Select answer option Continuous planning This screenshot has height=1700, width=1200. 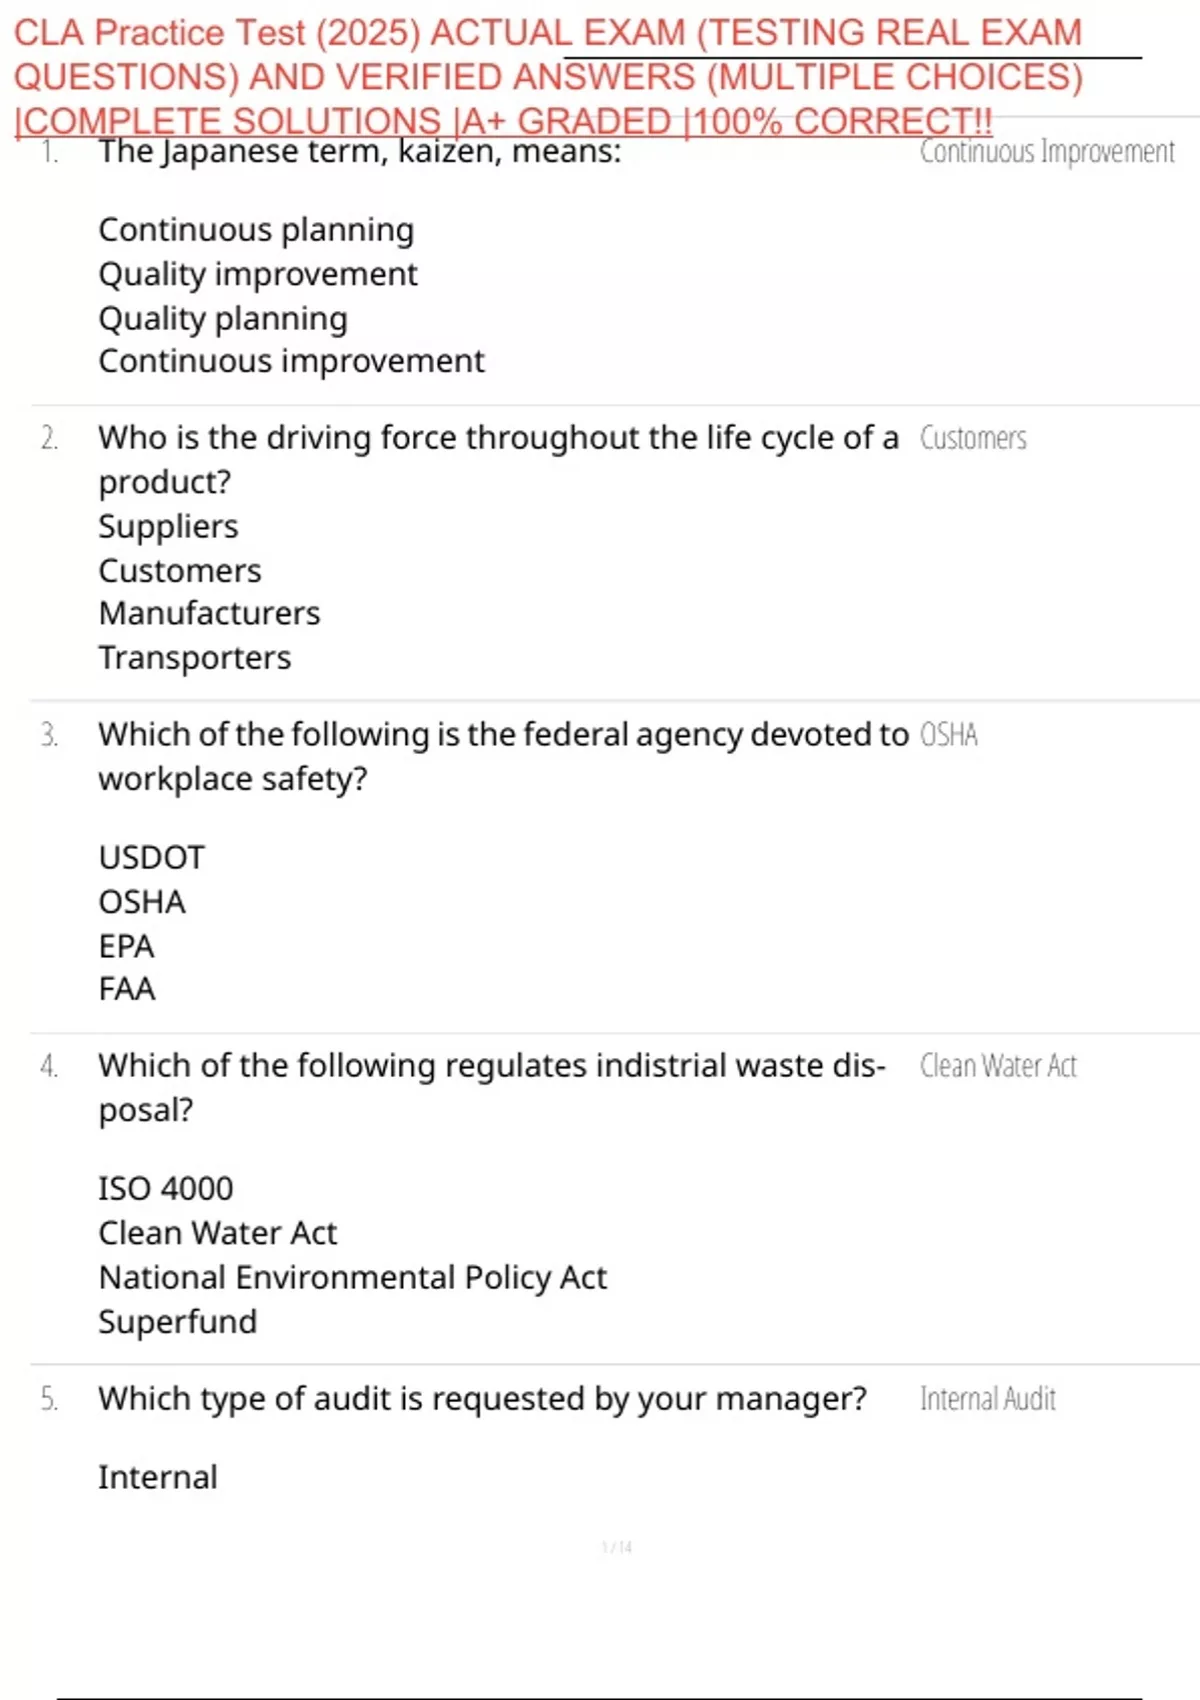click(x=256, y=230)
